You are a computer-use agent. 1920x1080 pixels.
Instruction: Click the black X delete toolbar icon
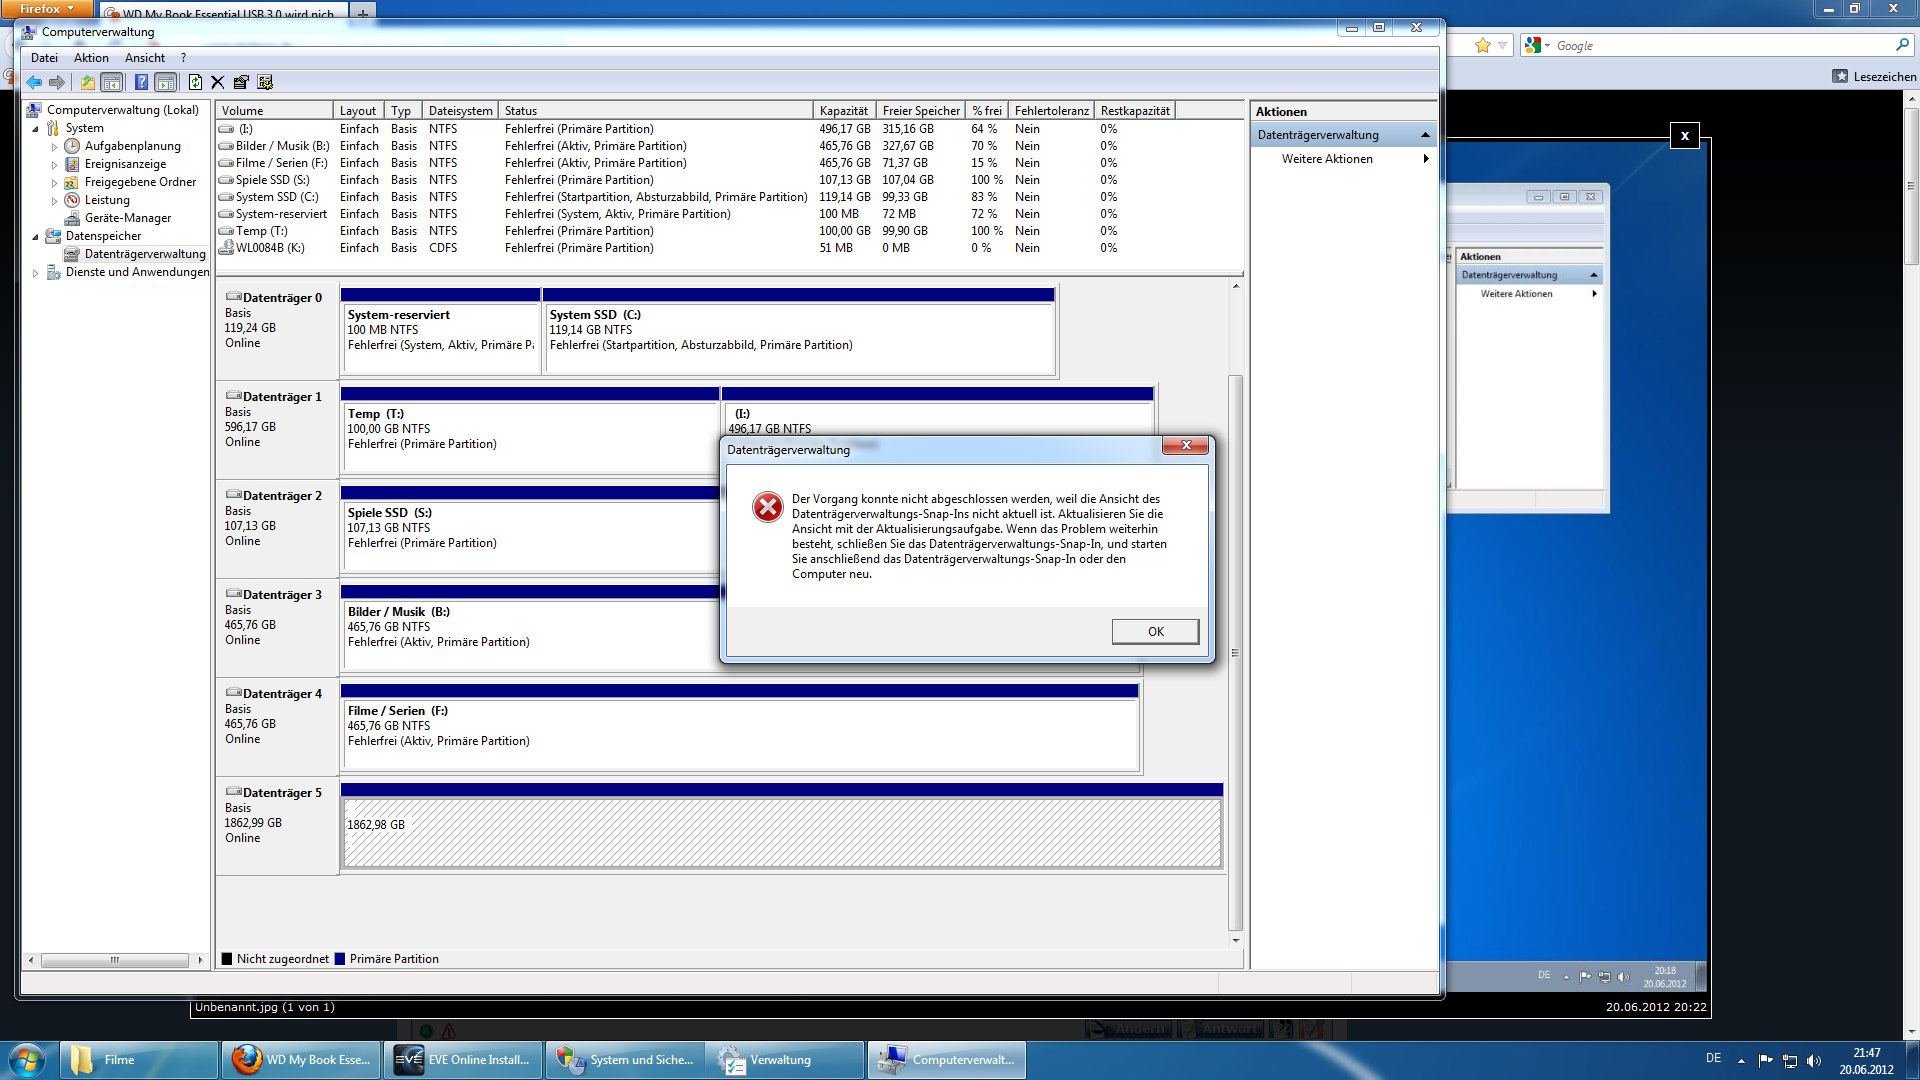(x=217, y=83)
